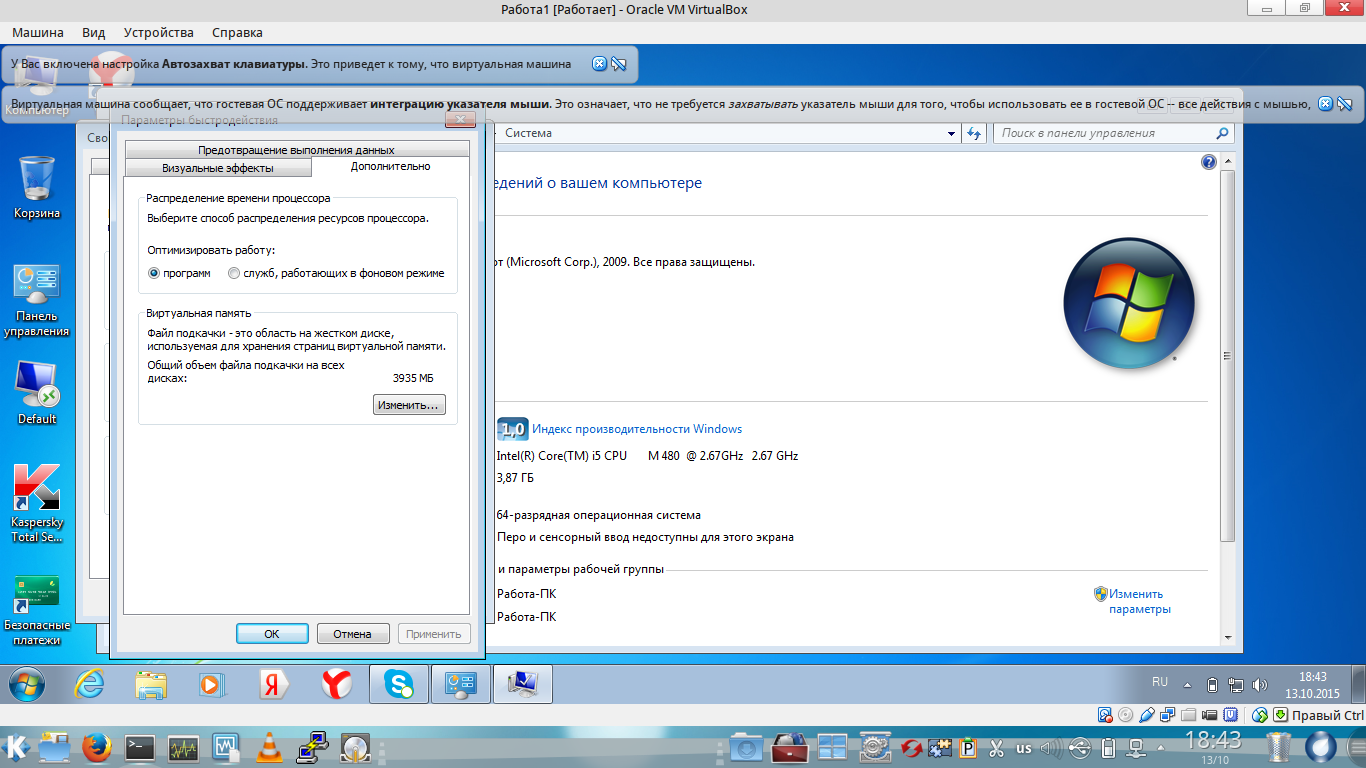Open the Klipper scissors clipboard icon
Image resolution: width=1366 pixels, height=768 pixels.
[x=996, y=748]
